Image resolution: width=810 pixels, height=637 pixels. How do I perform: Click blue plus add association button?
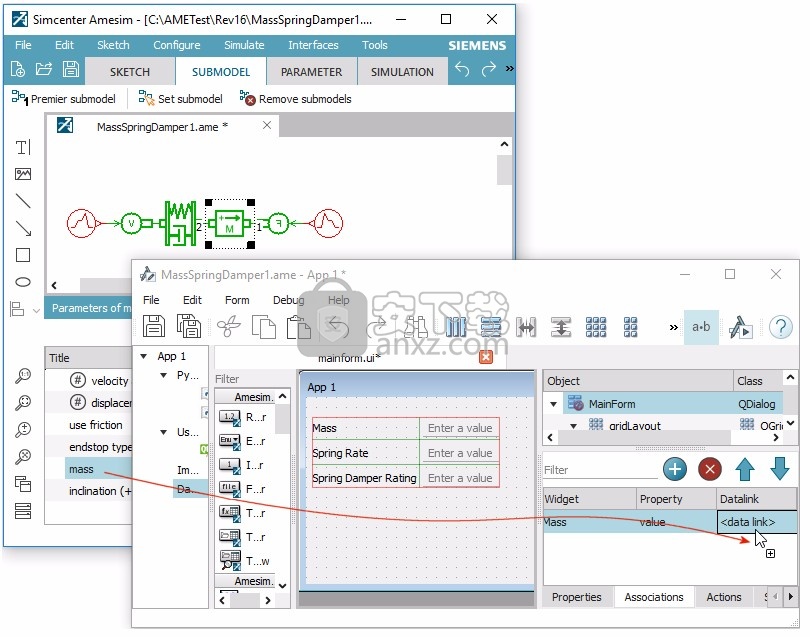675,469
